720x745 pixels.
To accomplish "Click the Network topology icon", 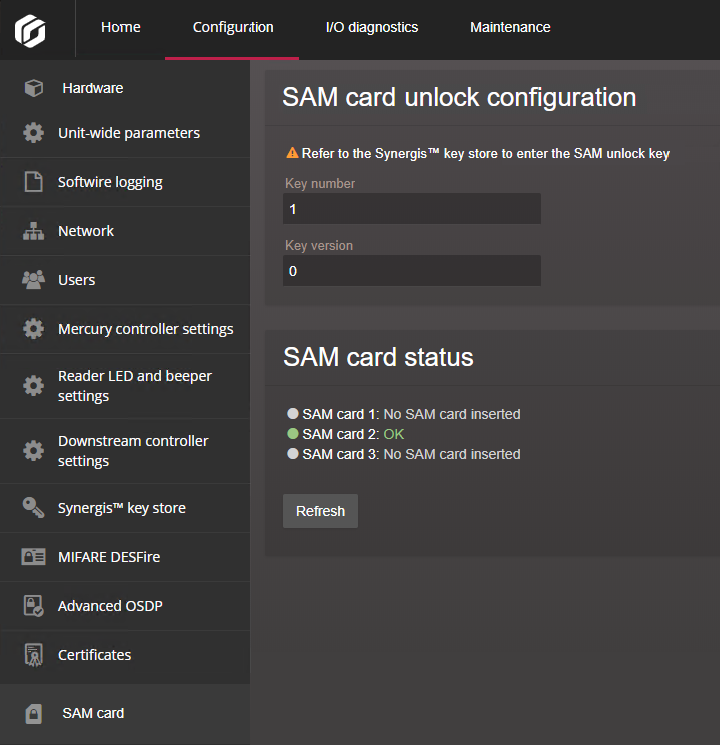I will click(x=33, y=231).
